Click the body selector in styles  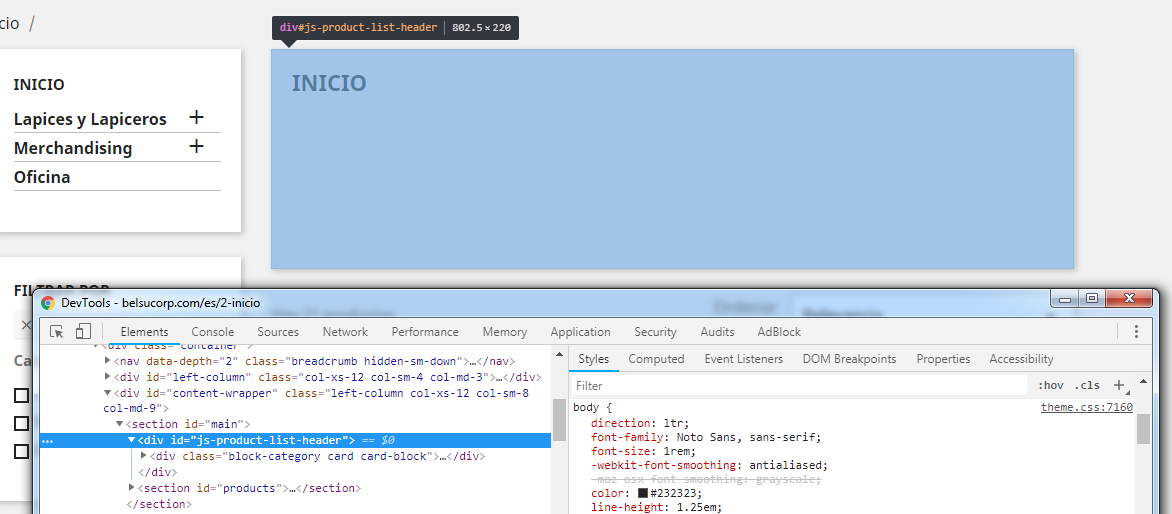[587, 408]
